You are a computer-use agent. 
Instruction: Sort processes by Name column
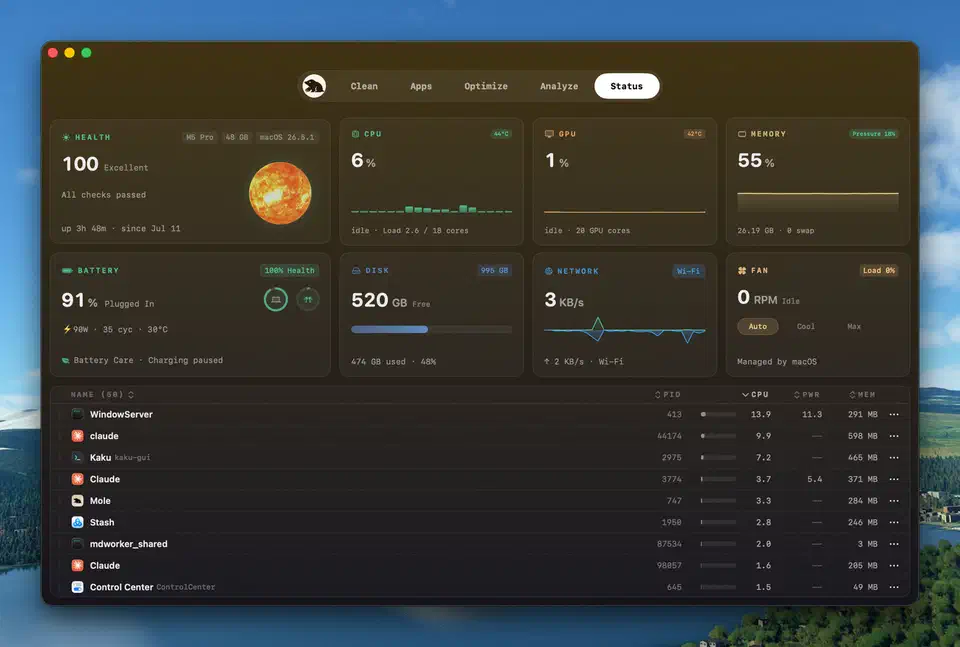tap(102, 395)
